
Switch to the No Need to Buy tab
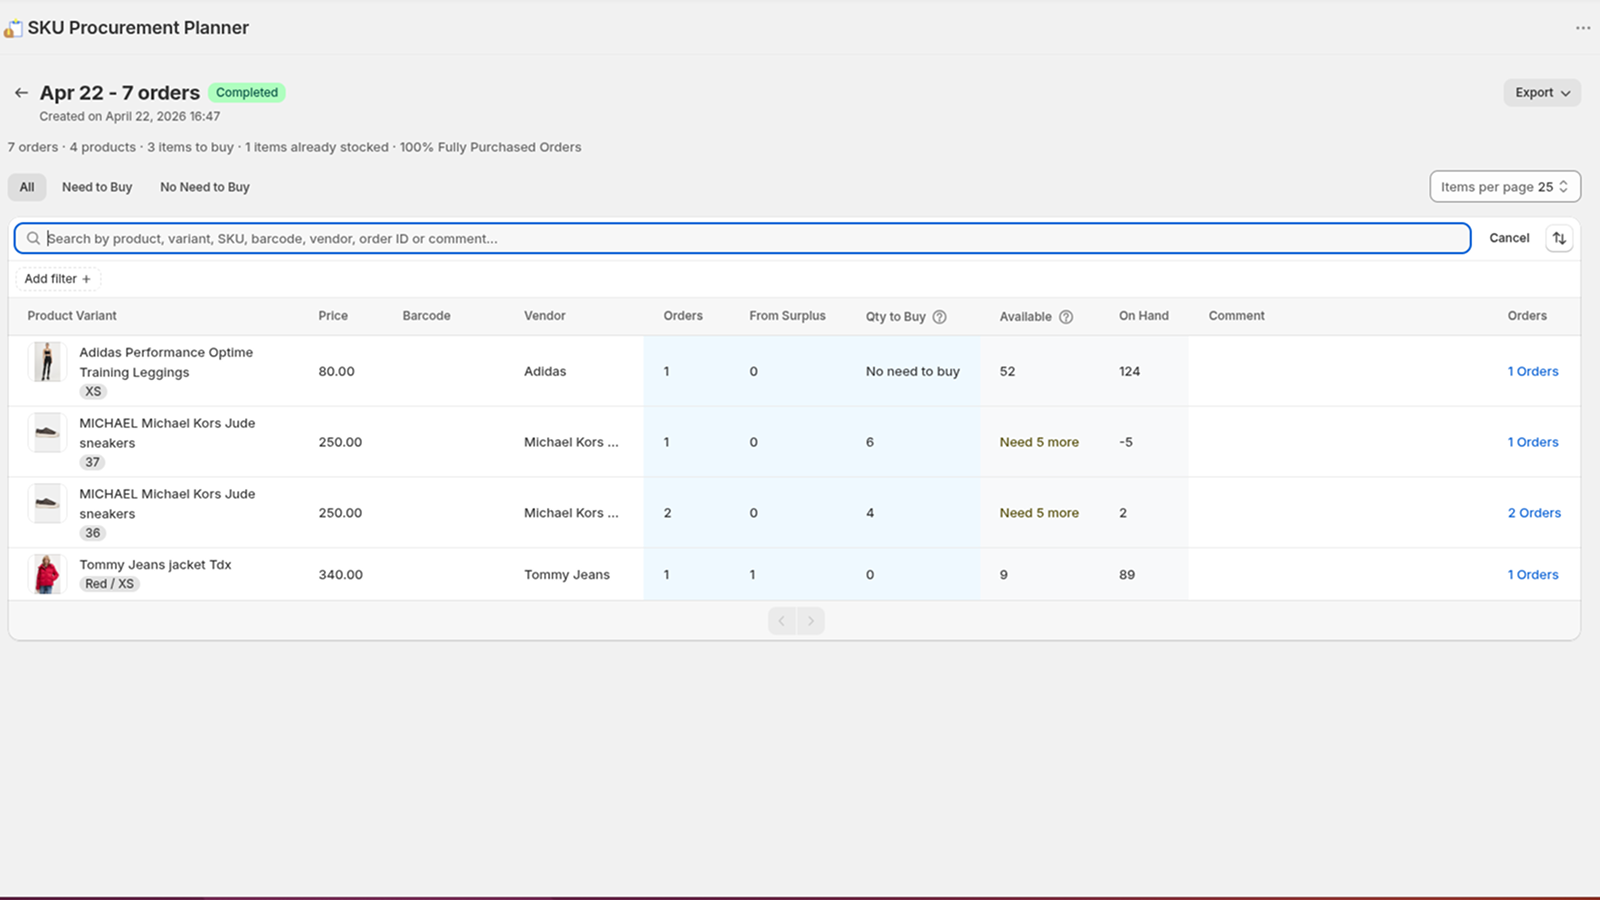204,187
